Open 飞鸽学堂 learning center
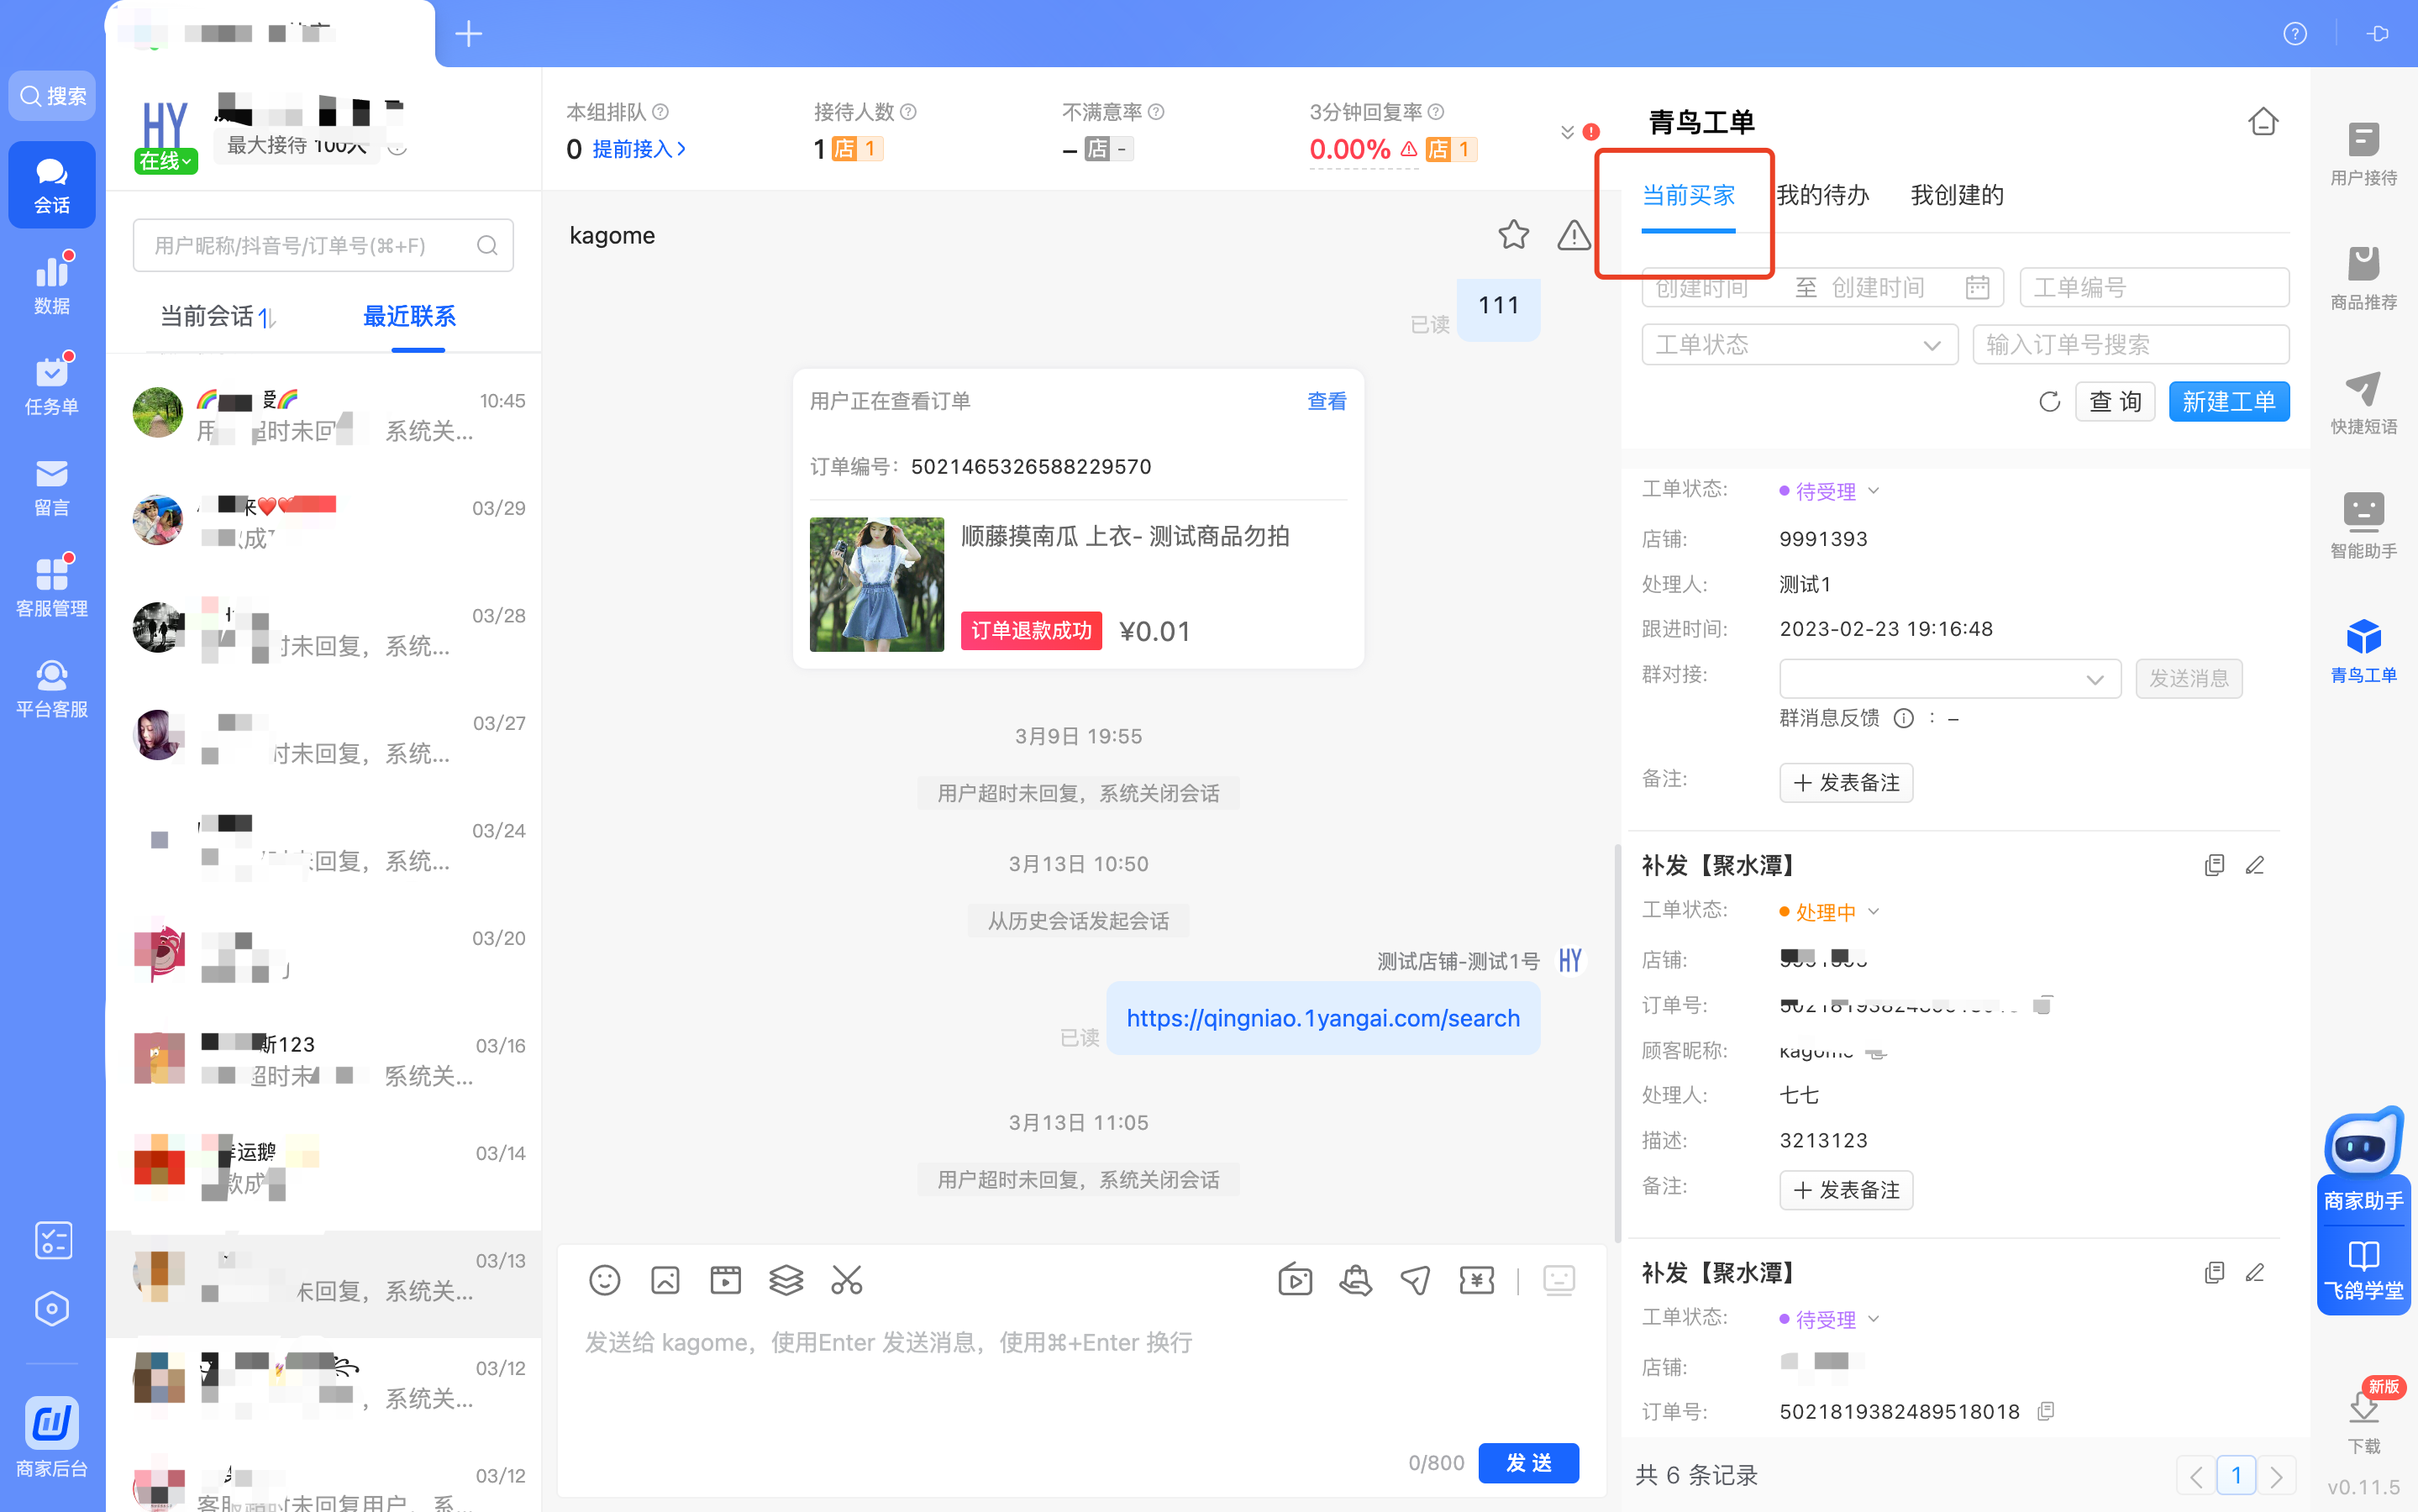 coord(2363,1270)
